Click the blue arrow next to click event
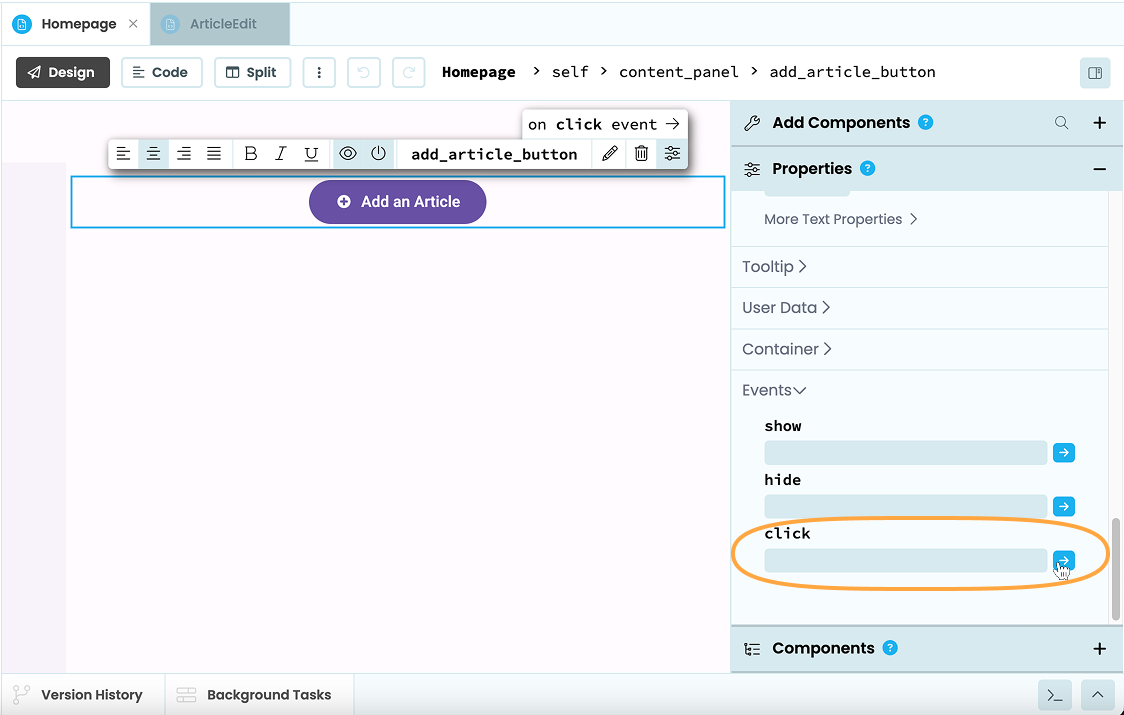Screen dimensions: 1124x715 point(1063,560)
